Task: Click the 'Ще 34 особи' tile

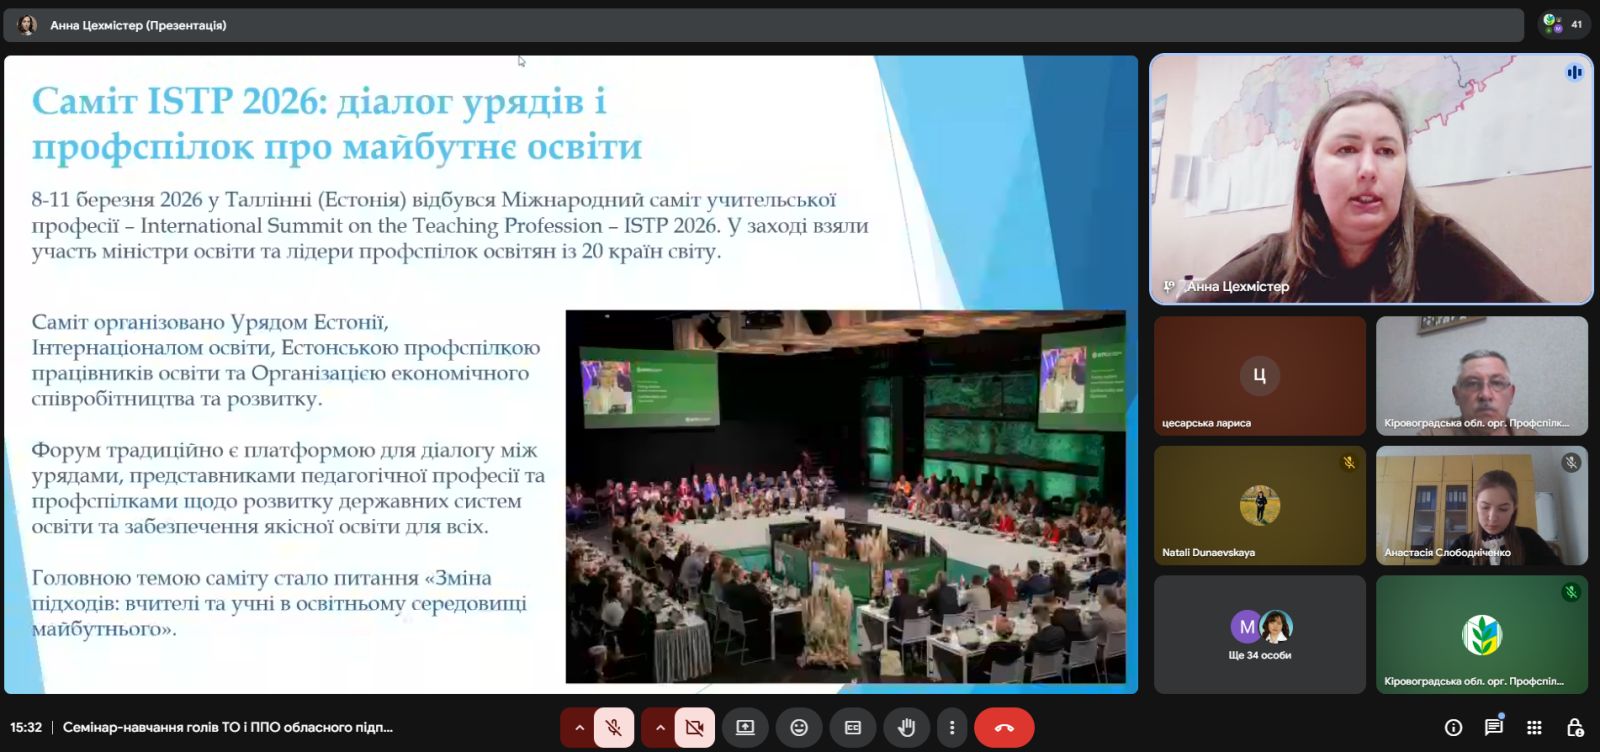Action: tap(1259, 634)
